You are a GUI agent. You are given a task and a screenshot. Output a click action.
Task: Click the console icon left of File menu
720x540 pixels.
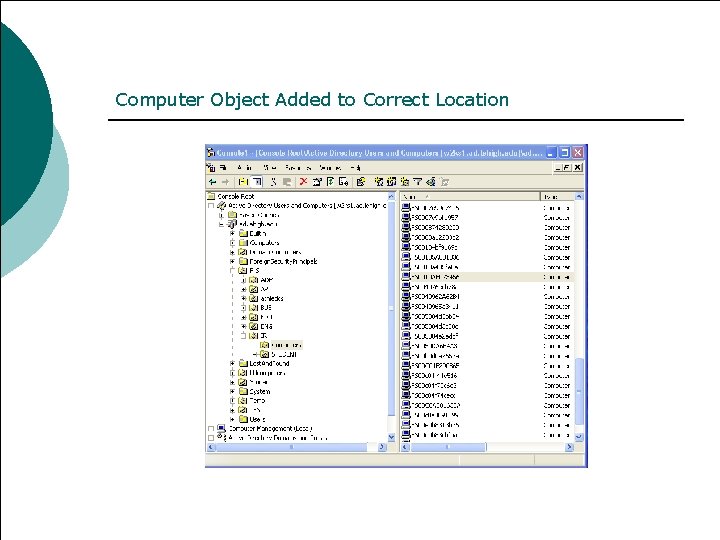[x=211, y=168]
